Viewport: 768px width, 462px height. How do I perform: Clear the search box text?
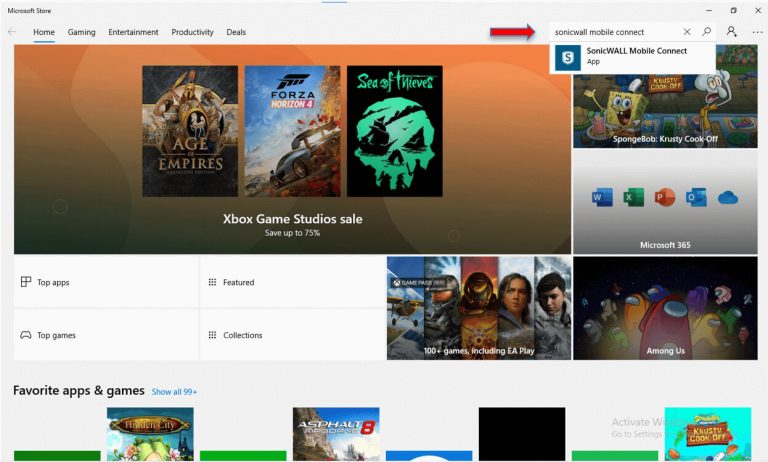pos(687,32)
